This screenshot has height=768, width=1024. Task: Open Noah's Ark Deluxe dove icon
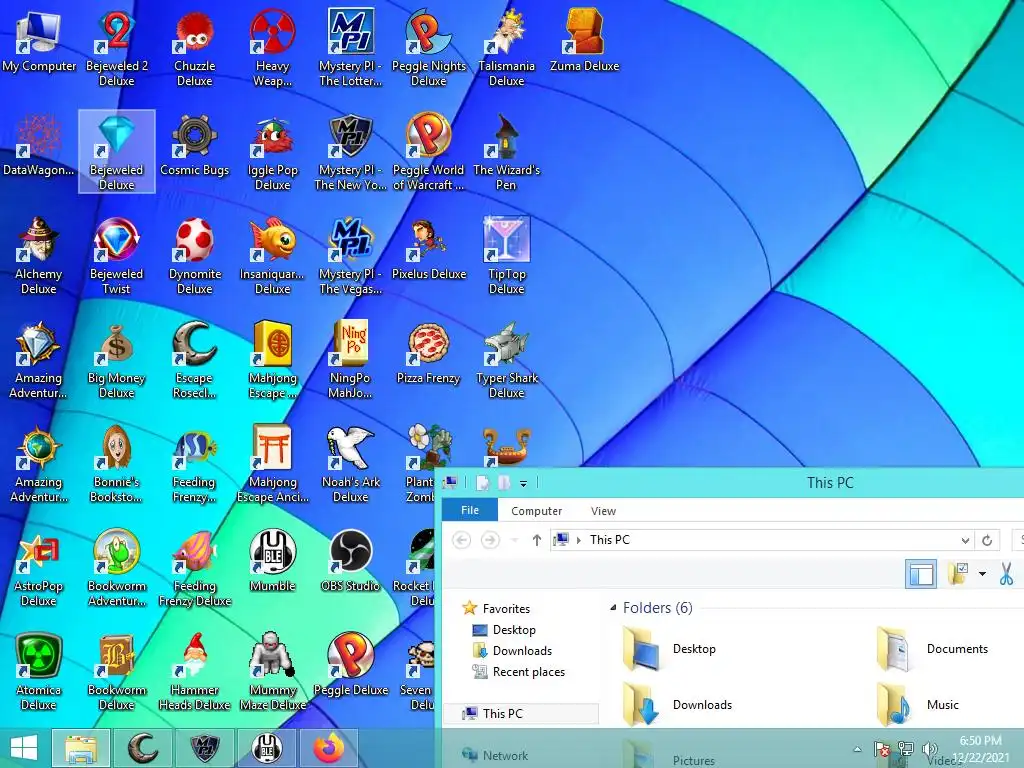point(351,464)
